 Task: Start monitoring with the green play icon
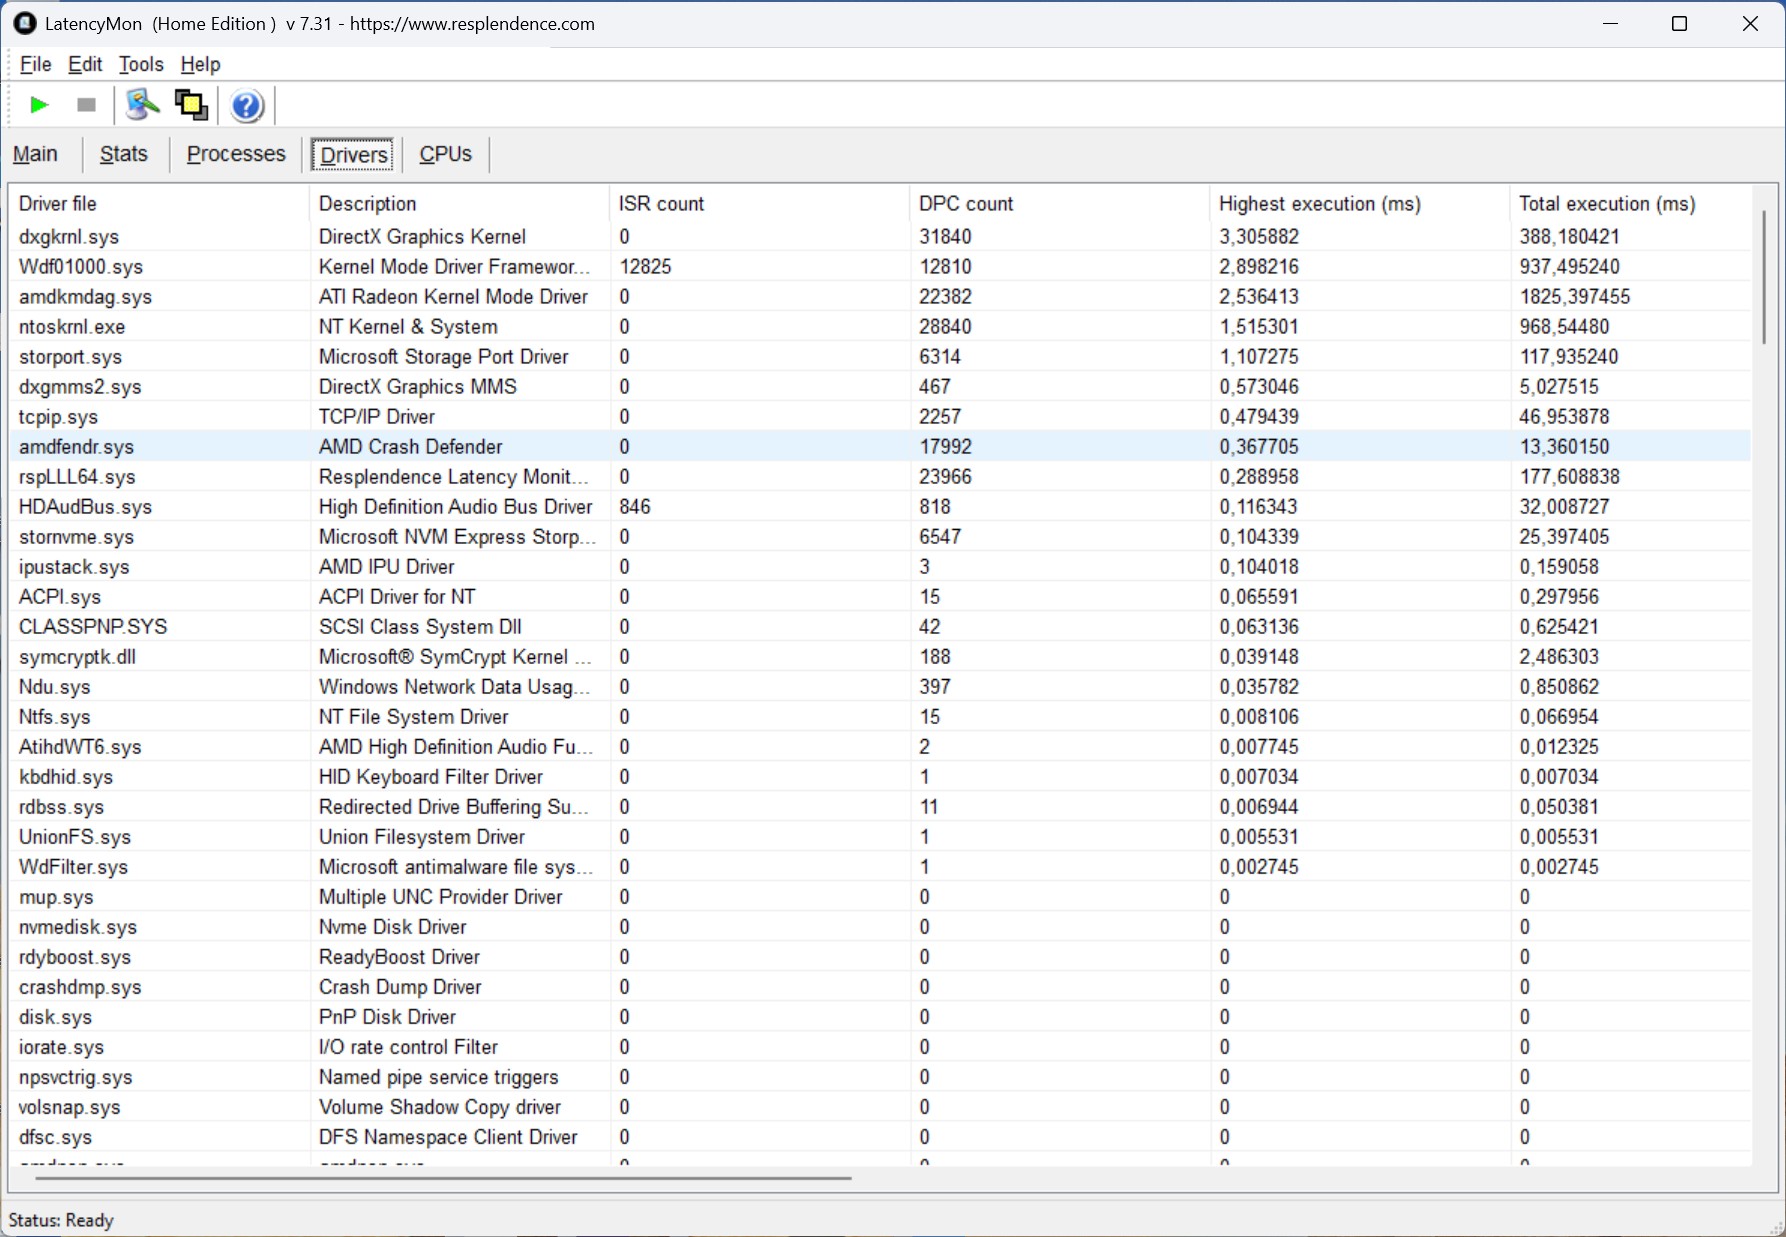pyautogui.click(x=39, y=105)
